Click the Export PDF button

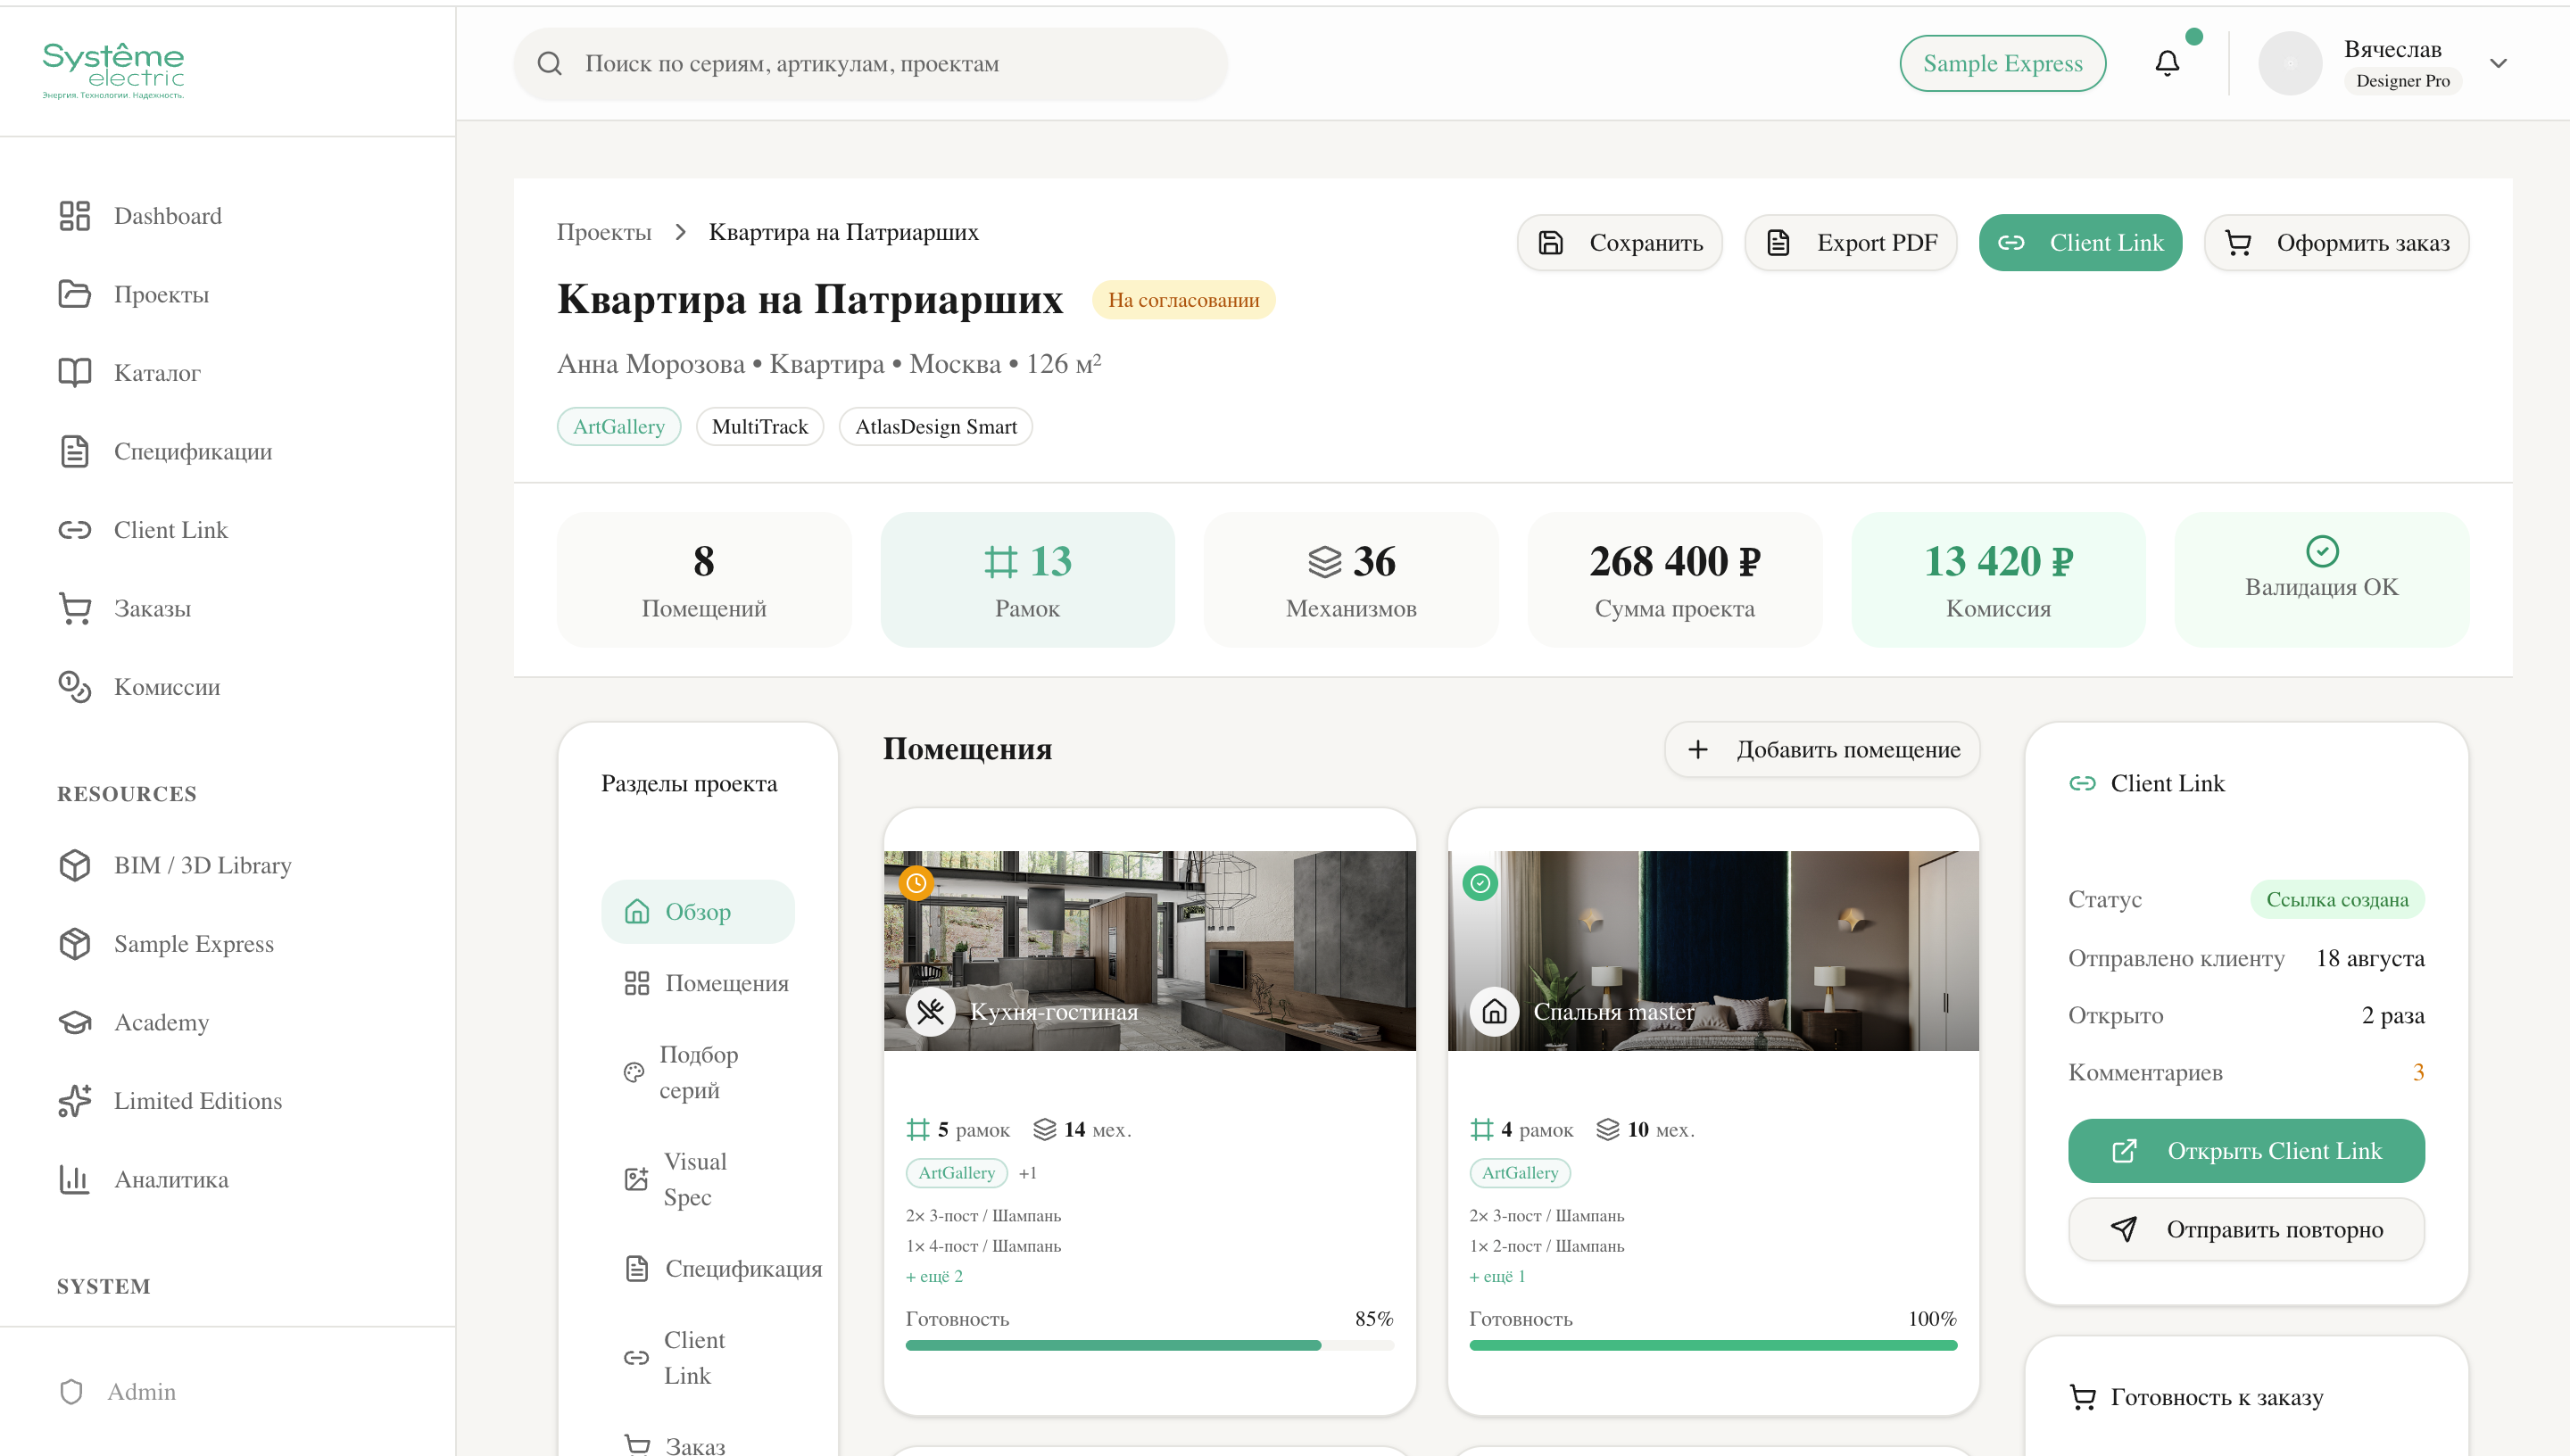[1850, 243]
